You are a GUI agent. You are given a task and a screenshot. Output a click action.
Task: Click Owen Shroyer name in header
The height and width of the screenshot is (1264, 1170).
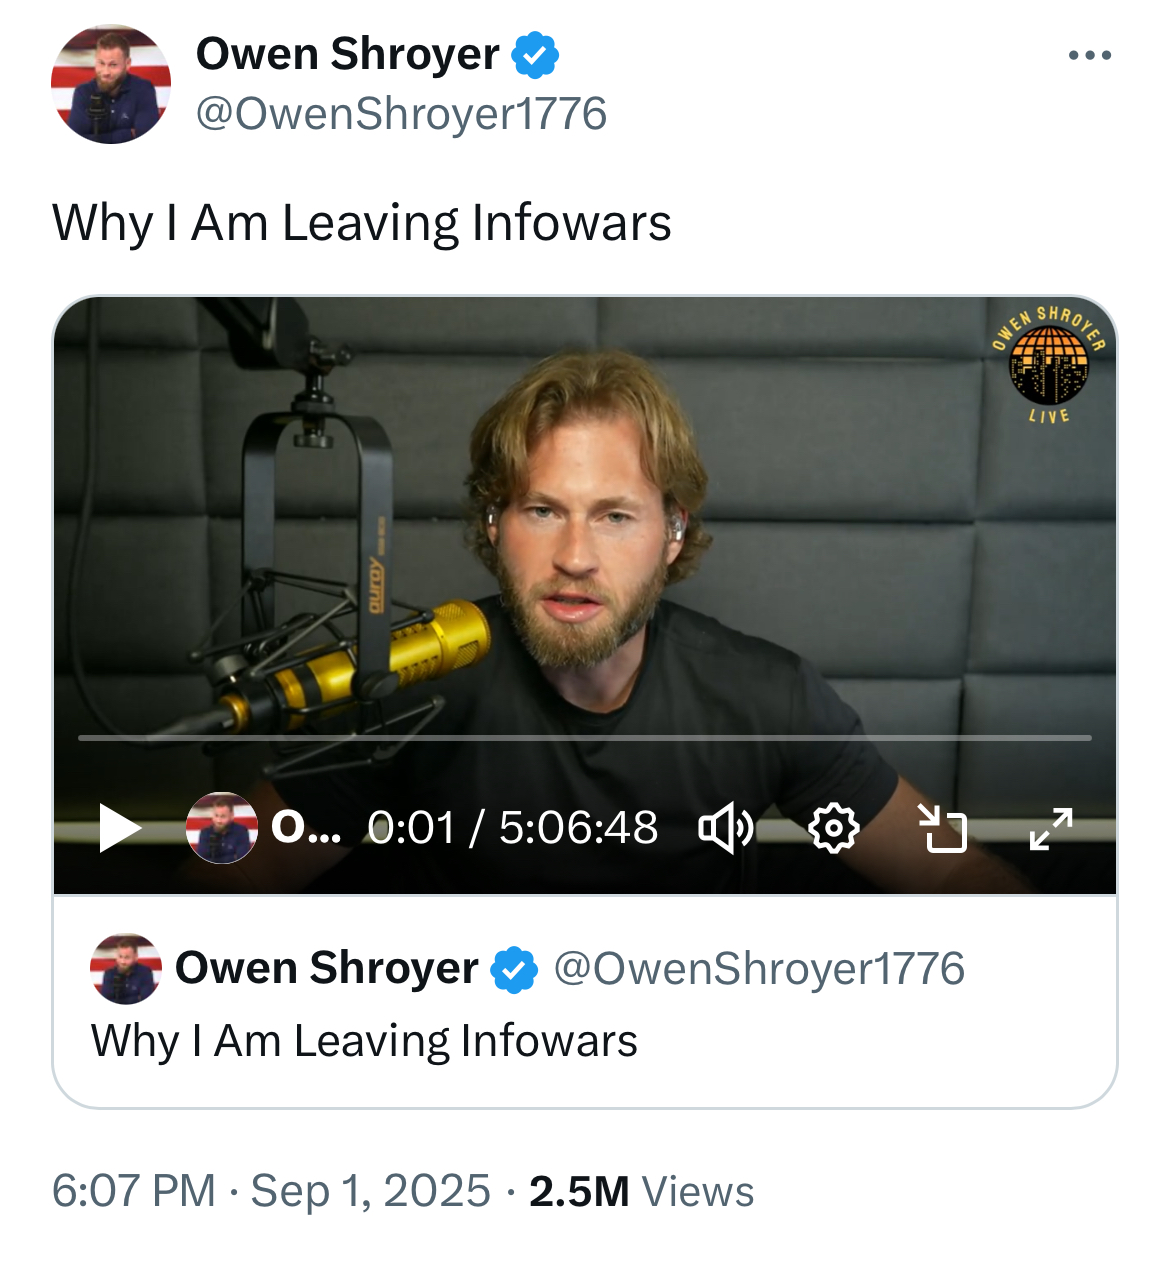coord(347,54)
